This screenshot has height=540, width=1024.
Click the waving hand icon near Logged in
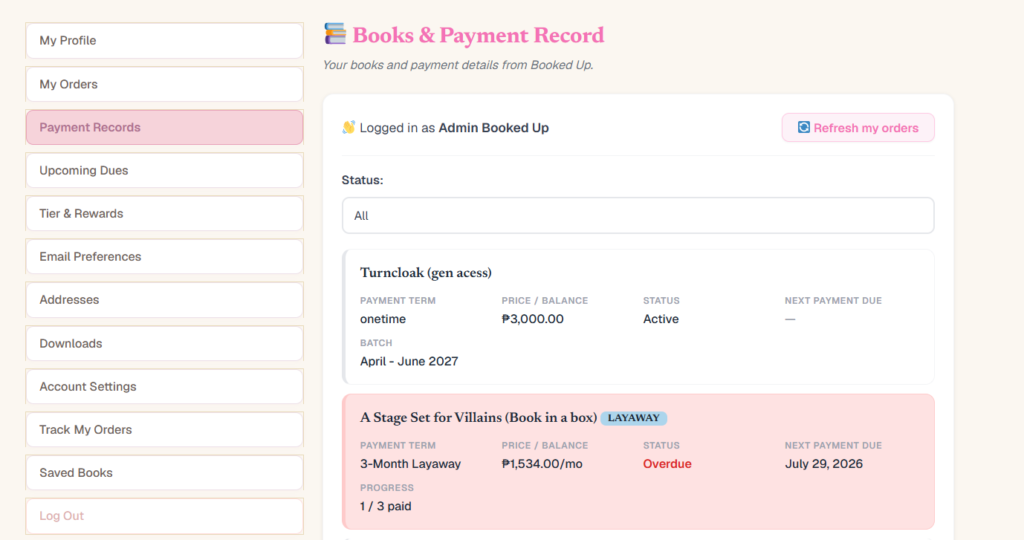point(349,127)
